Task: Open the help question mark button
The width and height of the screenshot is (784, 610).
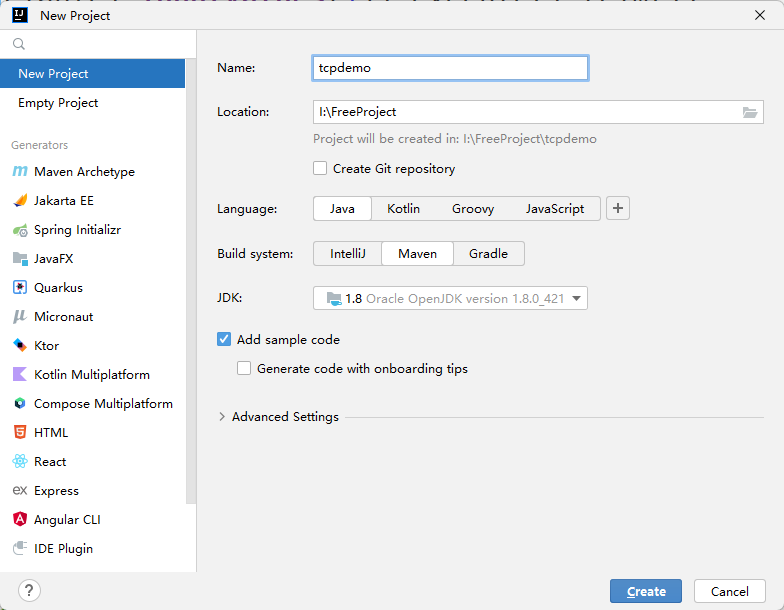Action: [30, 590]
